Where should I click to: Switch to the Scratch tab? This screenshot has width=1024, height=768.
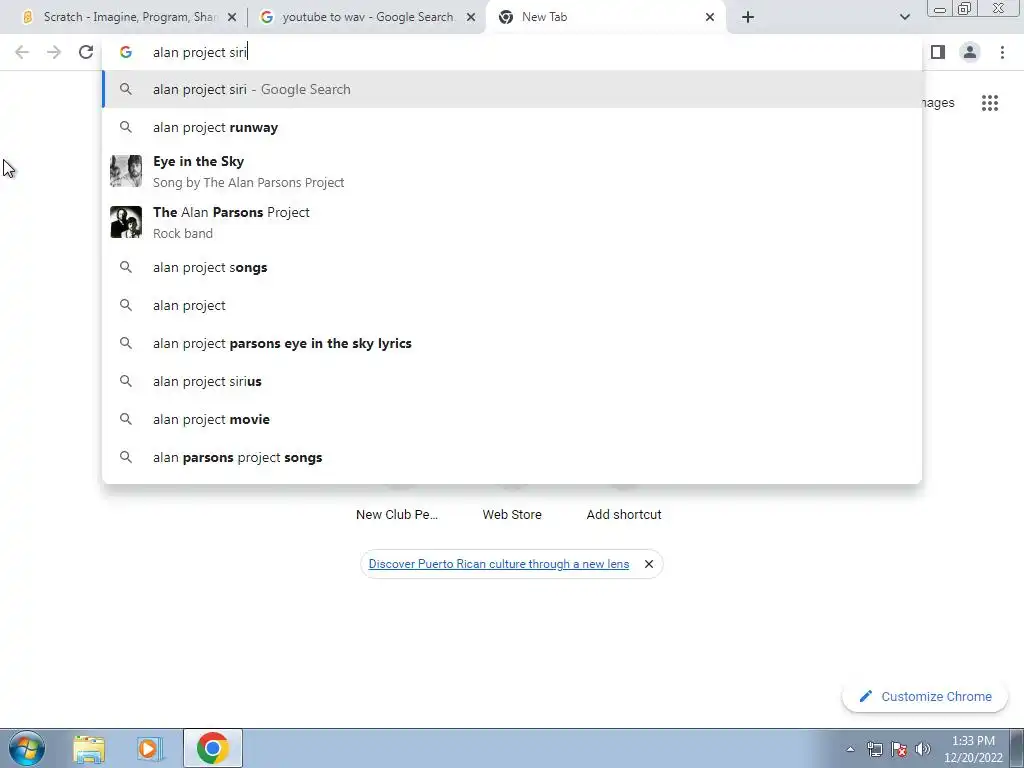click(x=129, y=17)
